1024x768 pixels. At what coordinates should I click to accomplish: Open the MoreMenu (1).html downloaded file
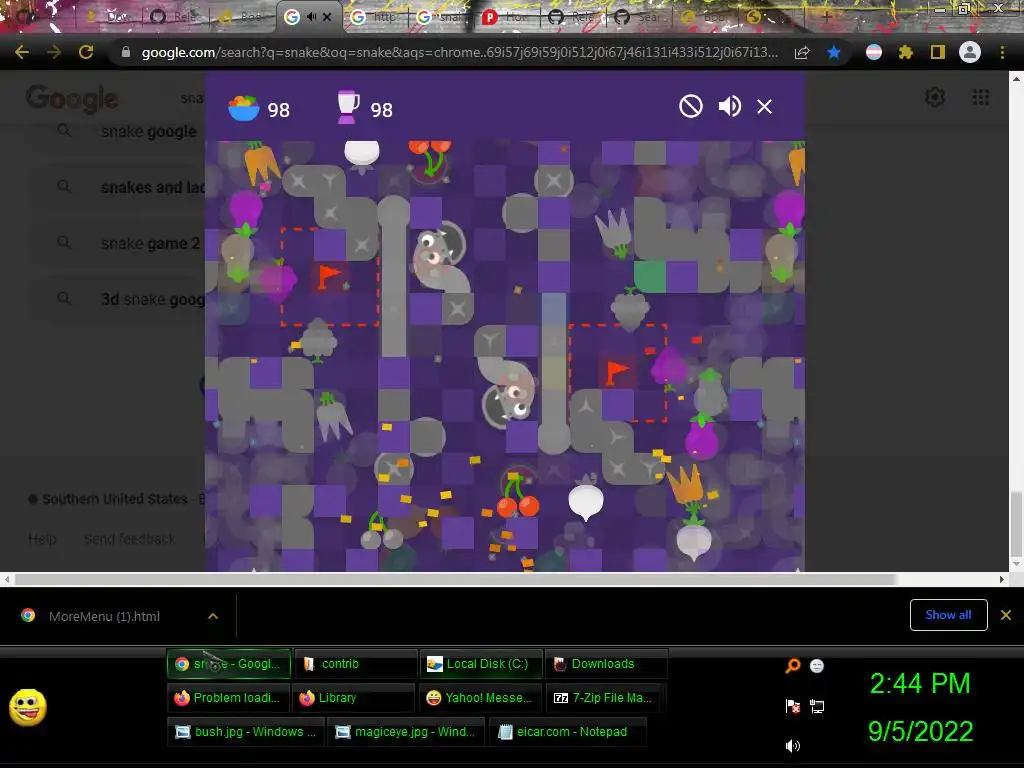pos(104,616)
